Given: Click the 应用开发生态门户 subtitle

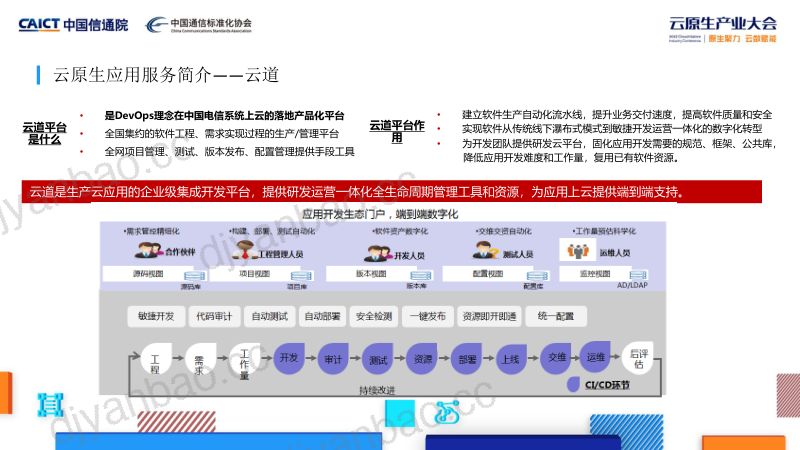Looking at the screenshot, I should pos(380,214).
